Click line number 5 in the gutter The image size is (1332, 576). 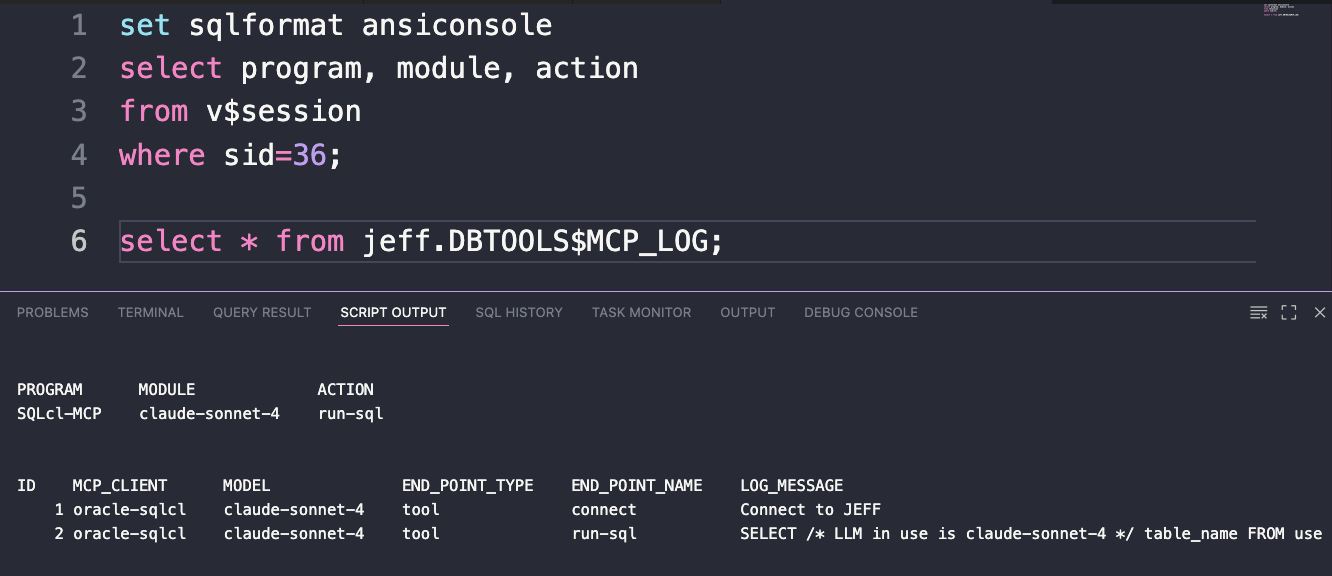click(x=79, y=198)
